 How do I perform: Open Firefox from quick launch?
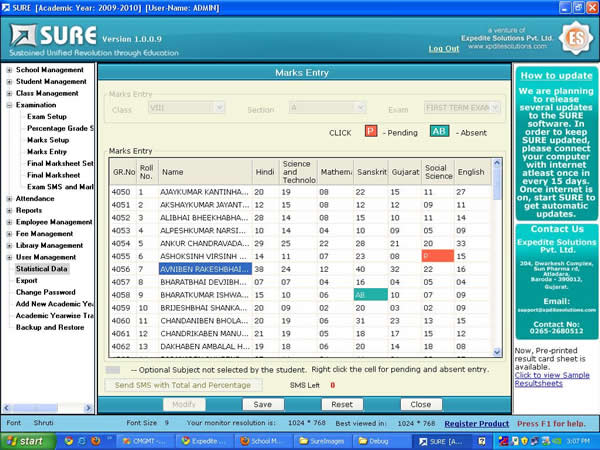coord(96,441)
